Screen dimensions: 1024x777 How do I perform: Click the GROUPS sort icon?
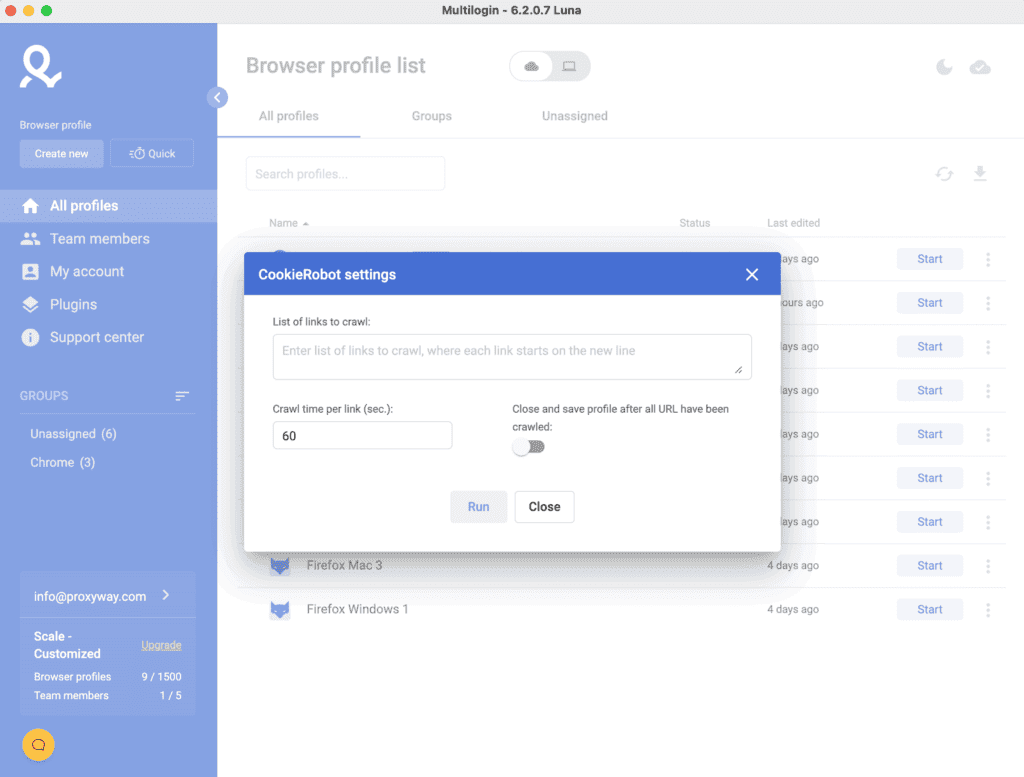[x=182, y=396]
